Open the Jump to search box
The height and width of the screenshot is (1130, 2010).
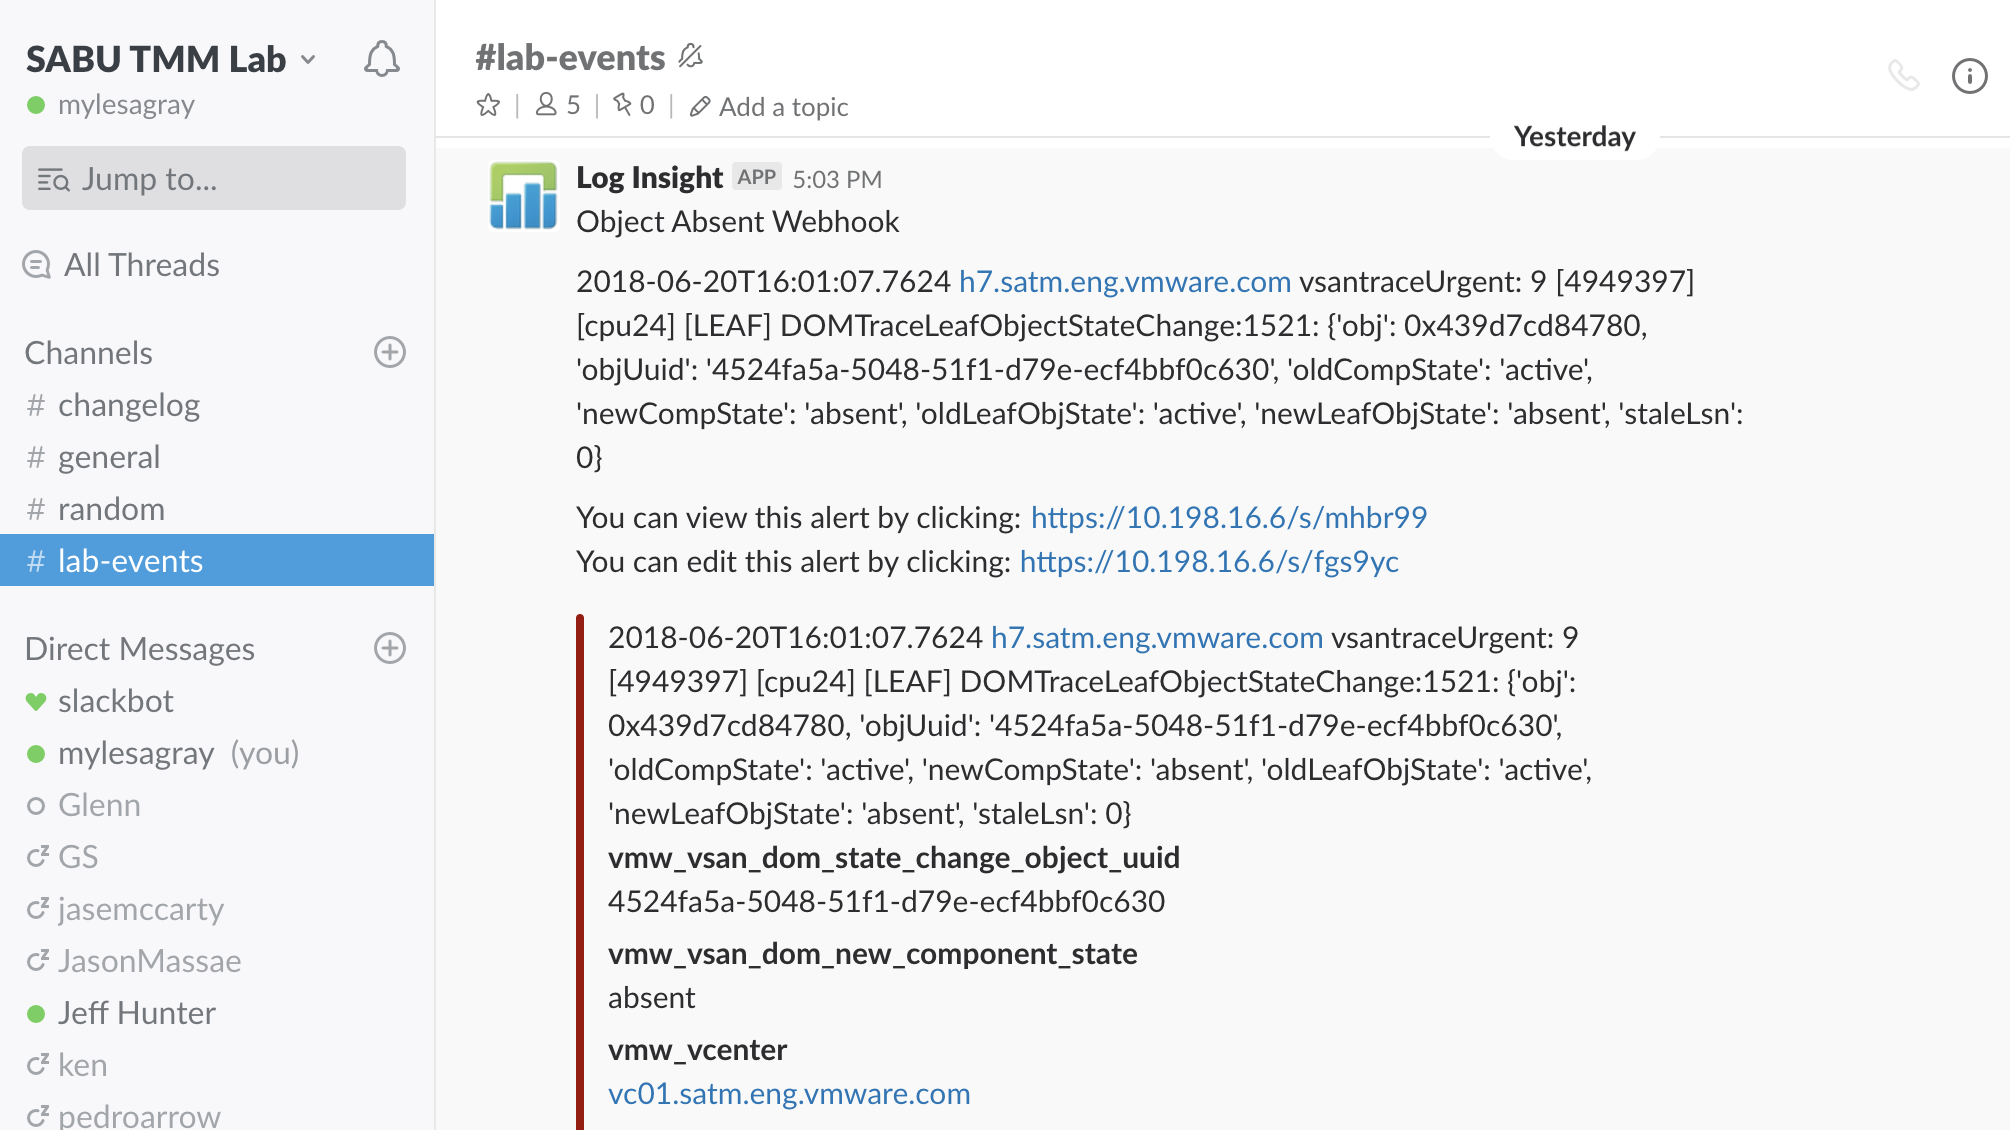[214, 179]
